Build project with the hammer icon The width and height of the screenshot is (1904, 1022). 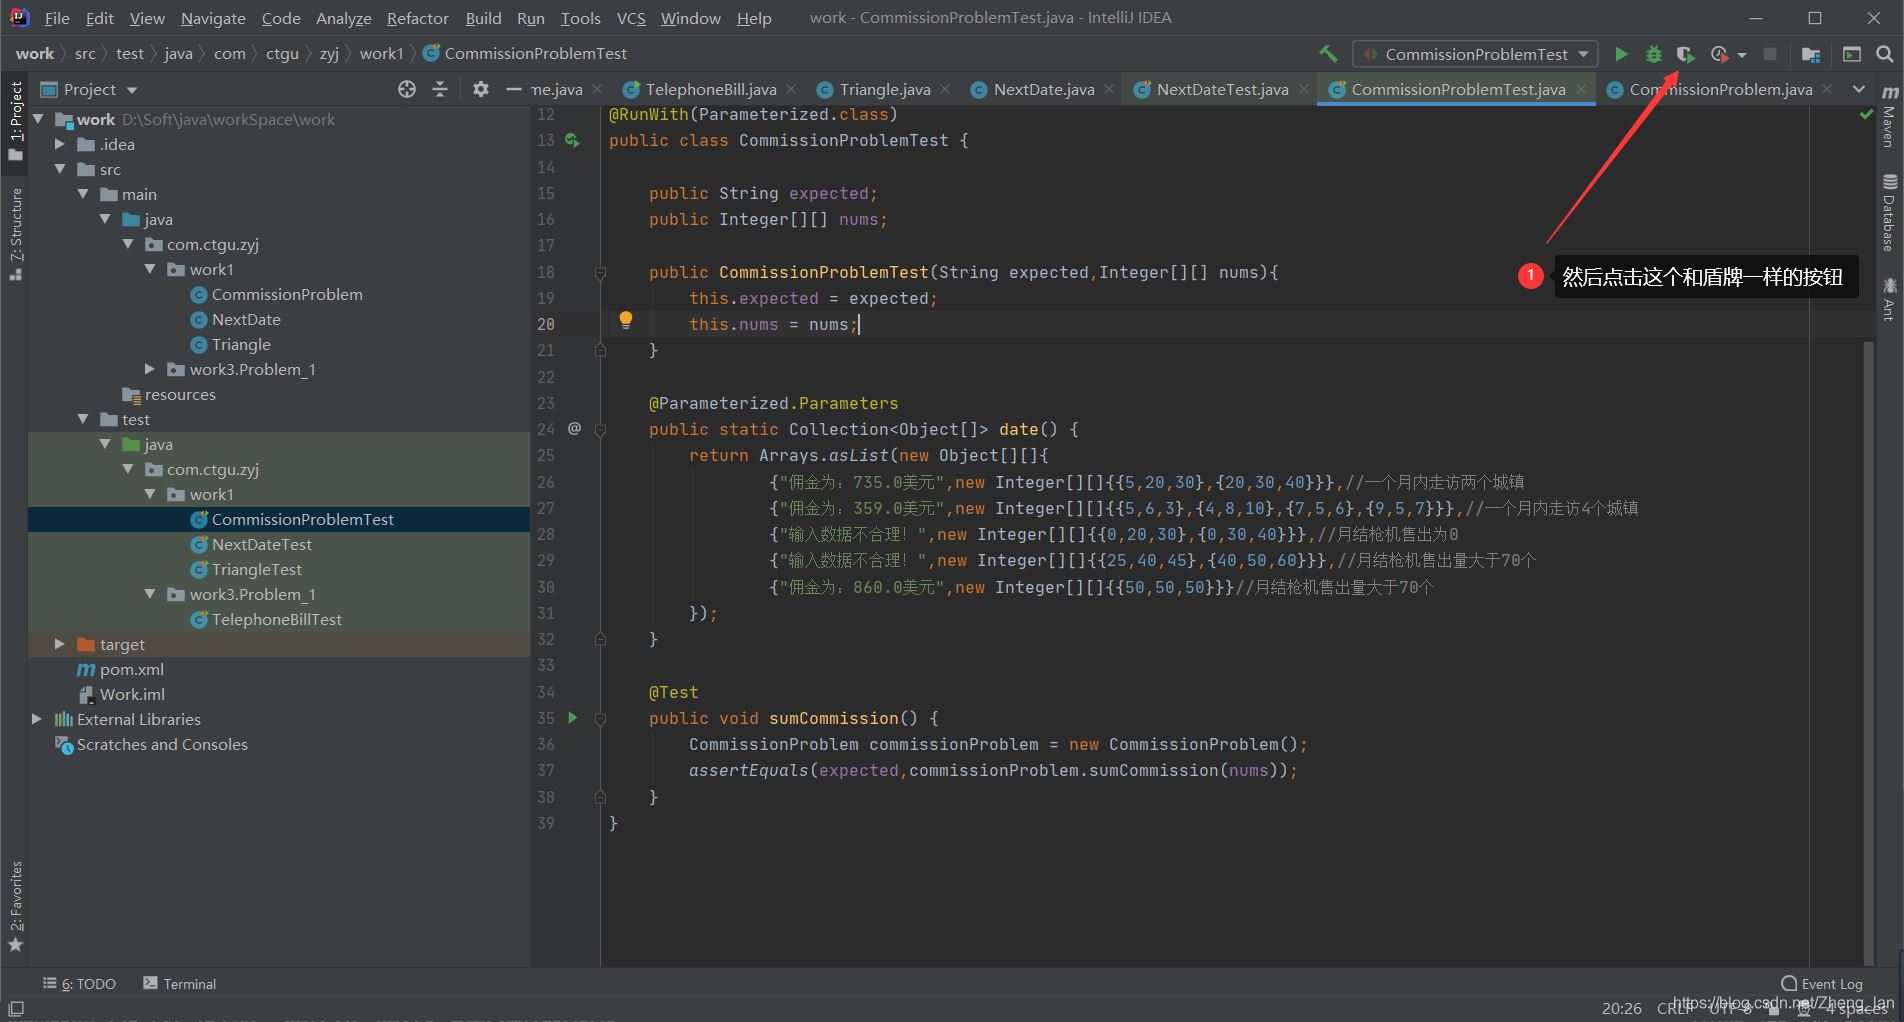pos(1328,54)
